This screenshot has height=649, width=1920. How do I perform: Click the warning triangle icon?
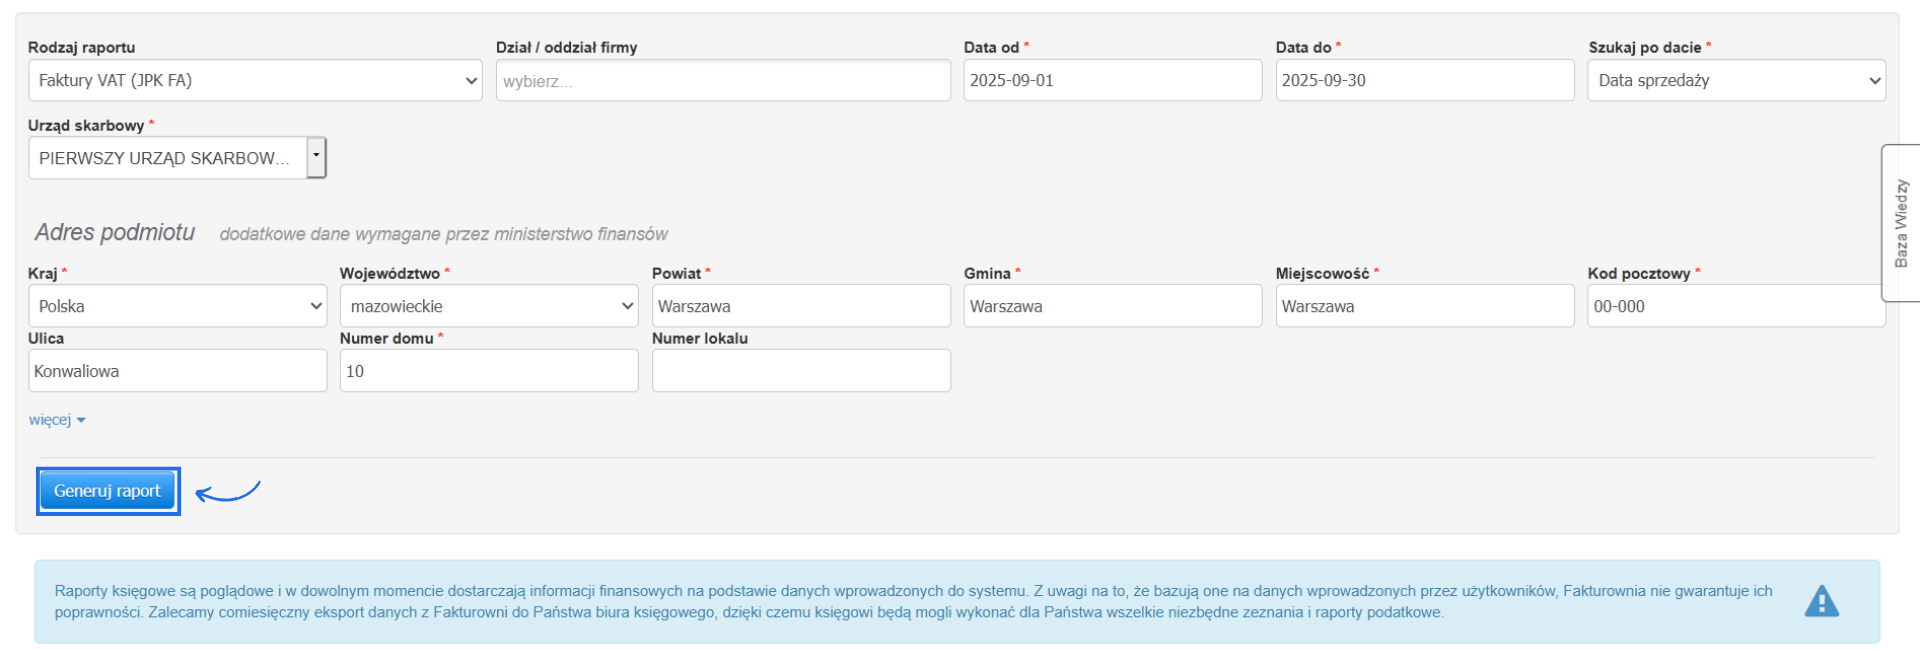1821,601
